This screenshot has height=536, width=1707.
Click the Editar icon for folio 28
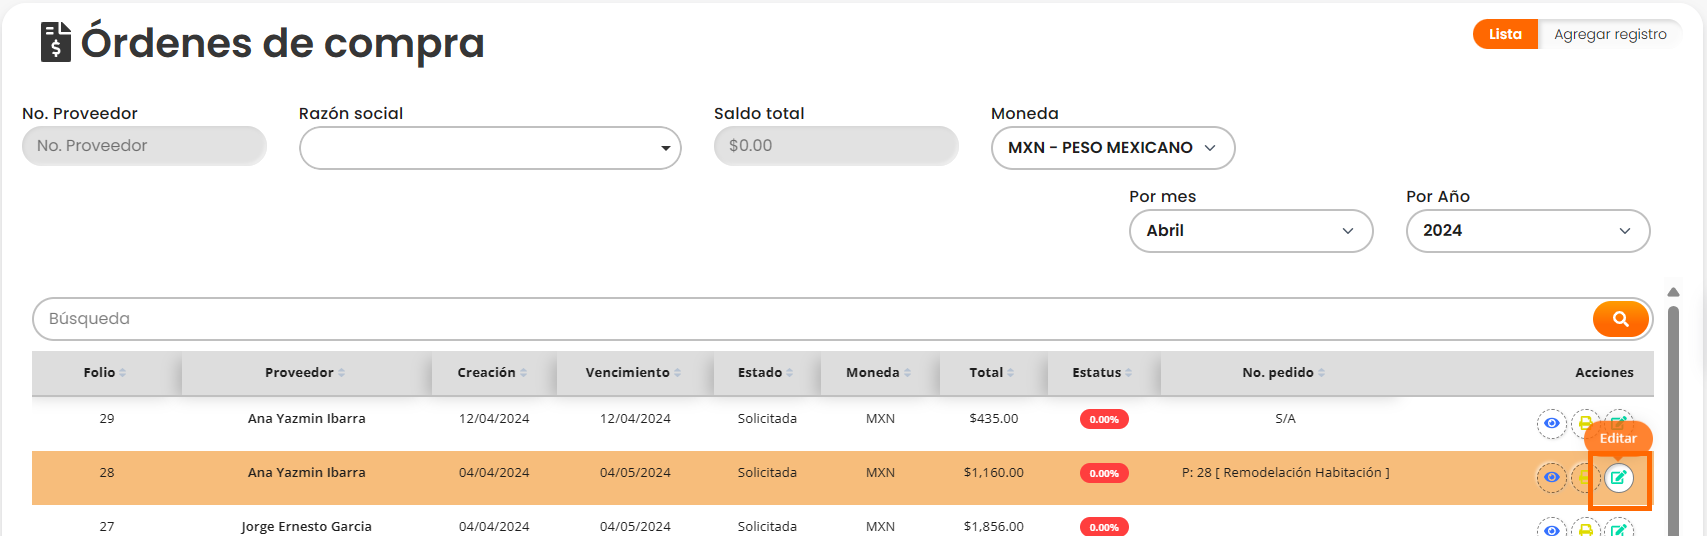click(x=1618, y=478)
